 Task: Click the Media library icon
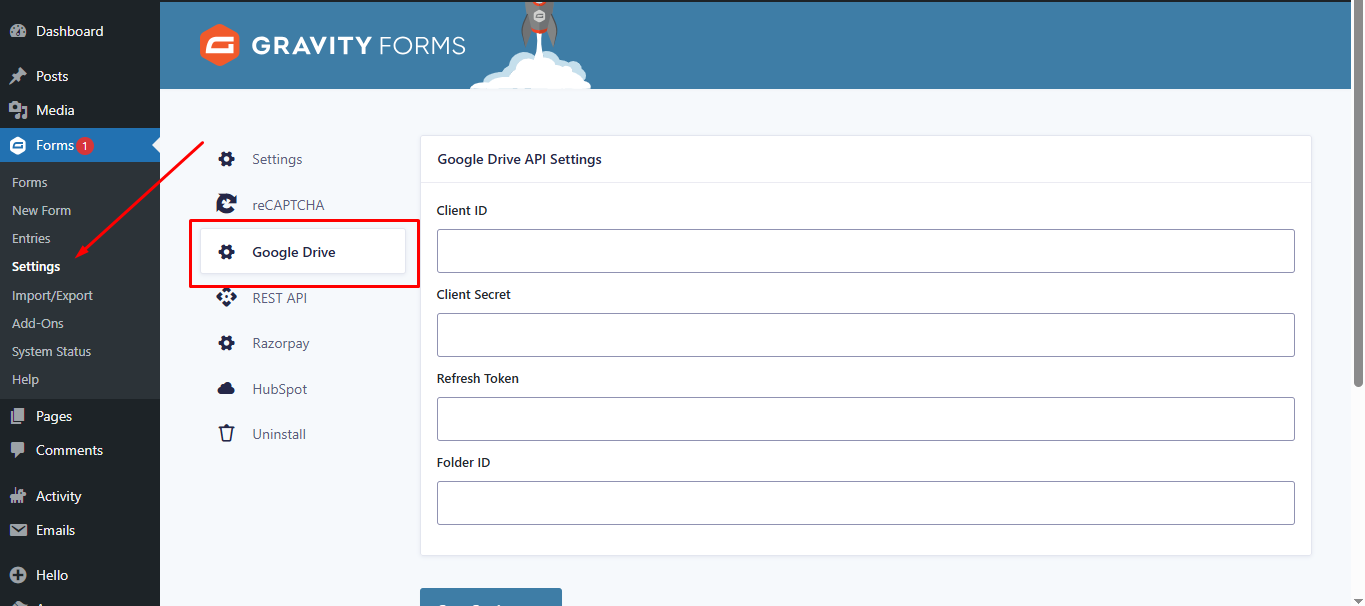coord(18,110)
